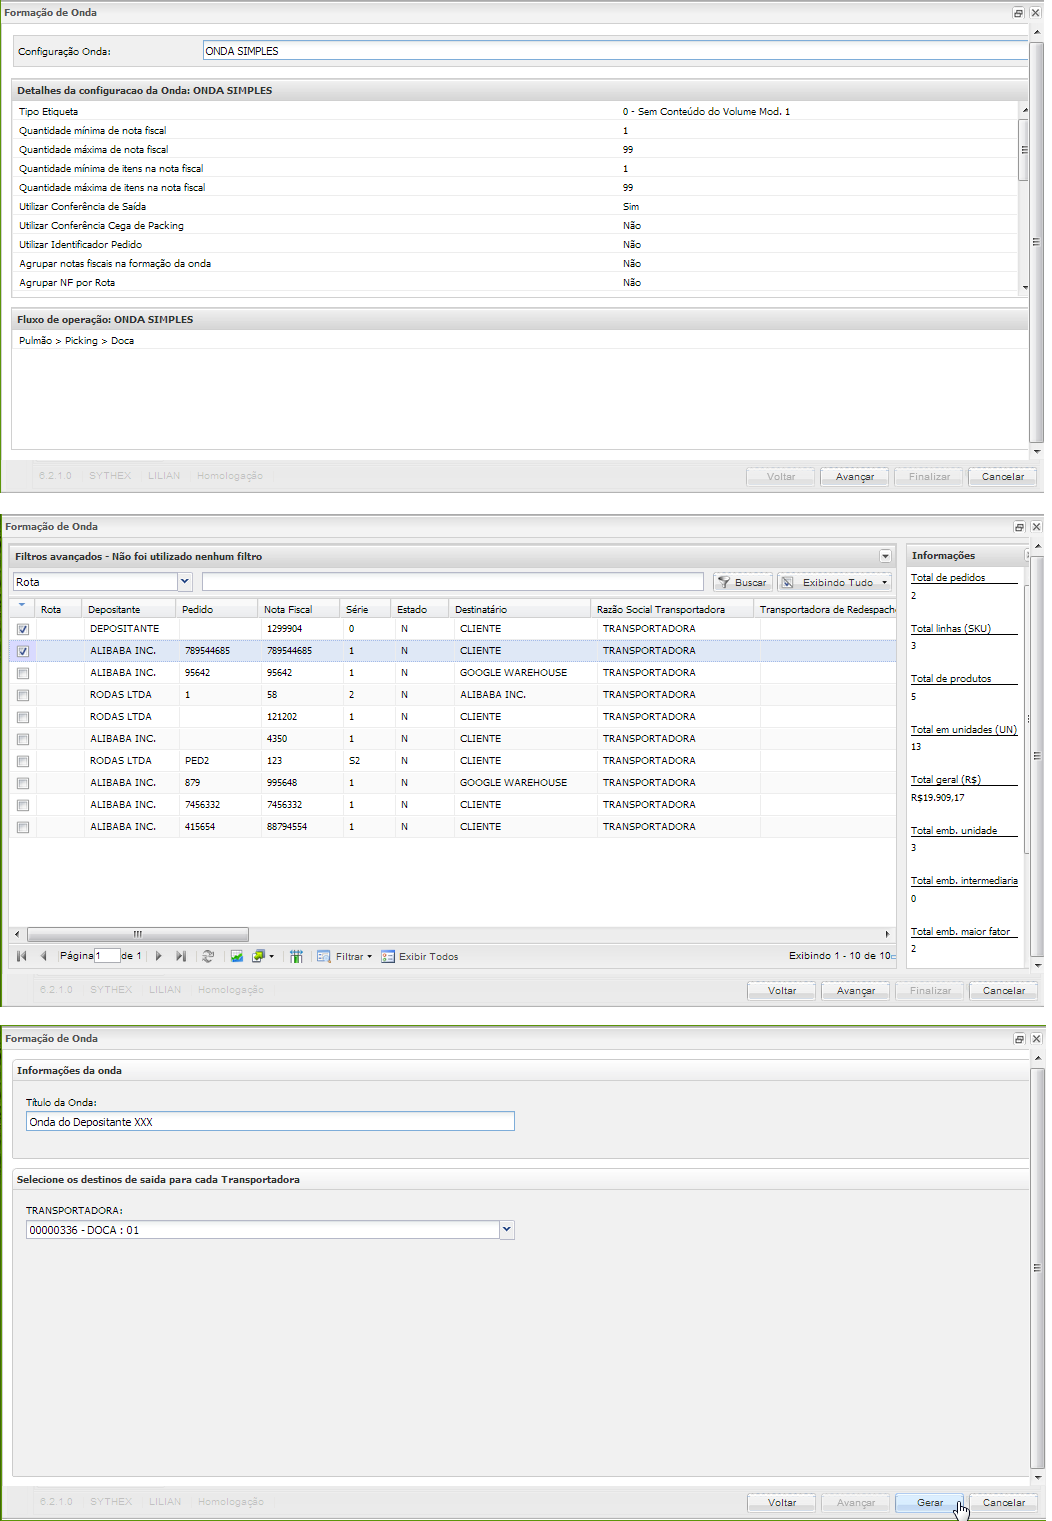
Task: Sort by the Estado column header
Action: point(419,609)
